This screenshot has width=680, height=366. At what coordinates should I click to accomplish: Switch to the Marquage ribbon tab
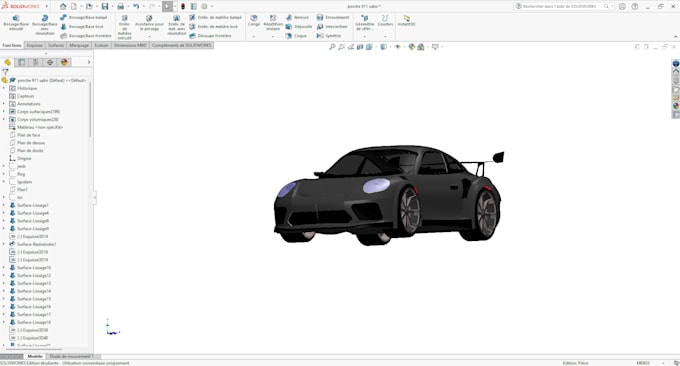[79, 45]
